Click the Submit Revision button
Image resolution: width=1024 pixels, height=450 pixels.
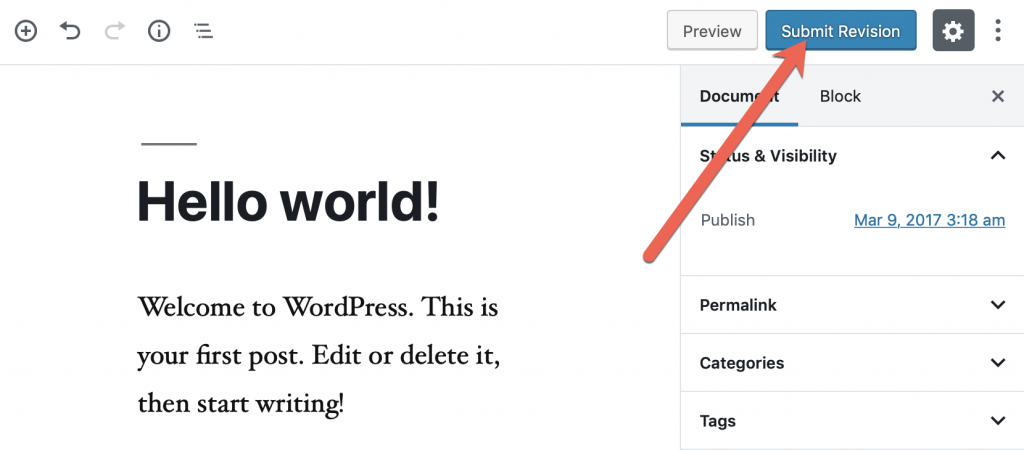[x=840, y=31]
